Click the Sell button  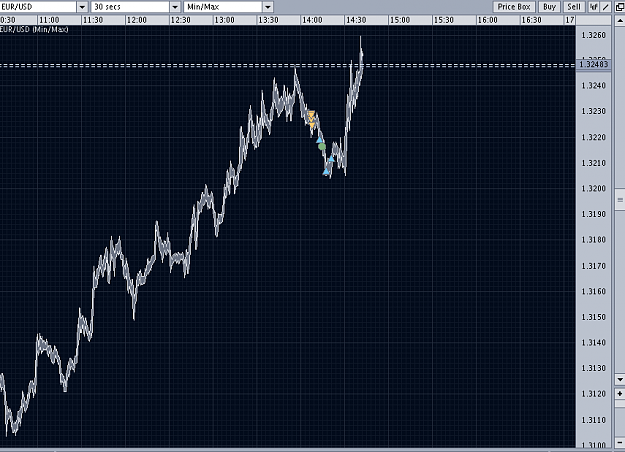coord(574,7)
